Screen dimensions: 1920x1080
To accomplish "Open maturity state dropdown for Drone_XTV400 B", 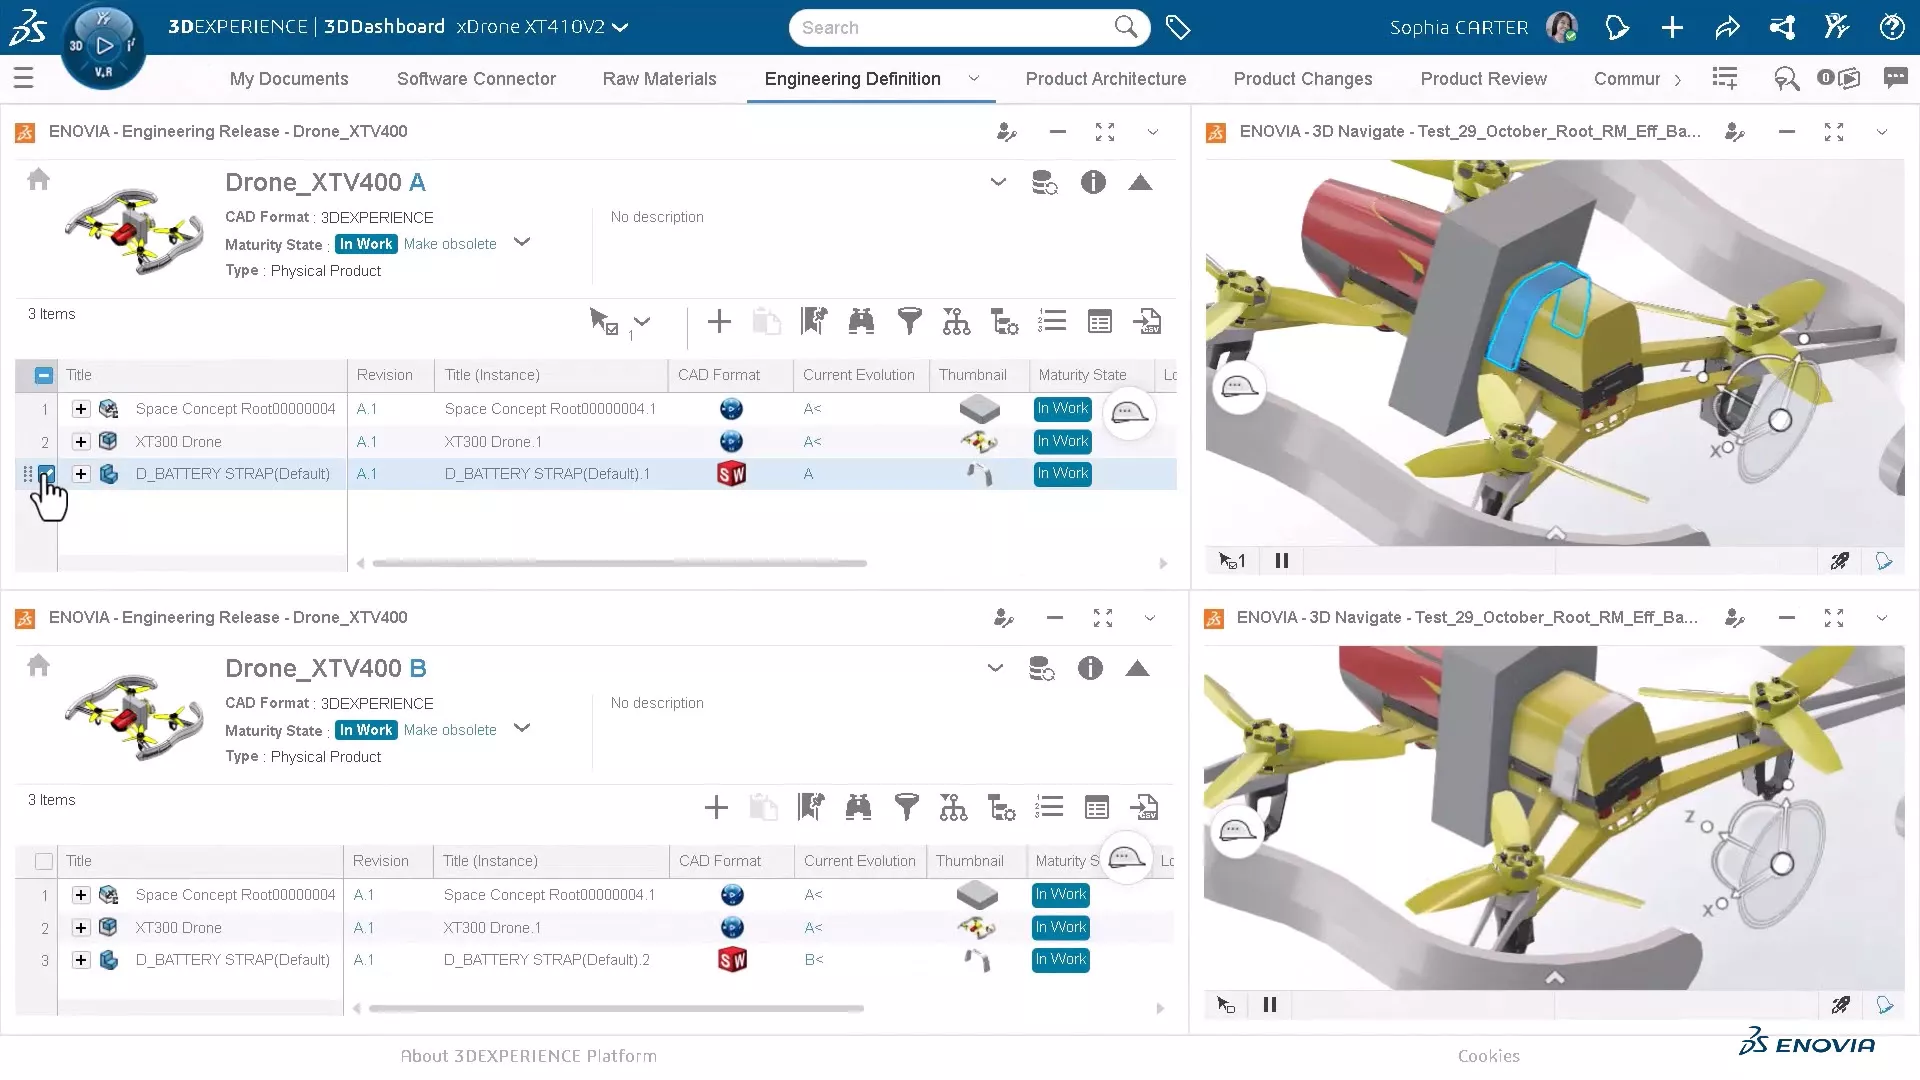I will pos(522,728).
